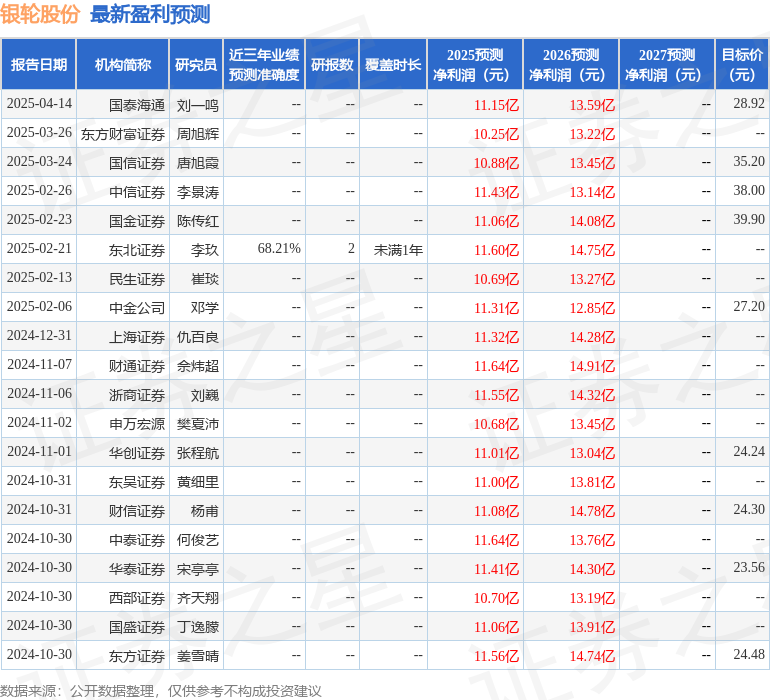Image resolution: width=770 pixels, height=700 pixels.
Task: Click the 68.21% accuracy value
Action: point(279,249)
